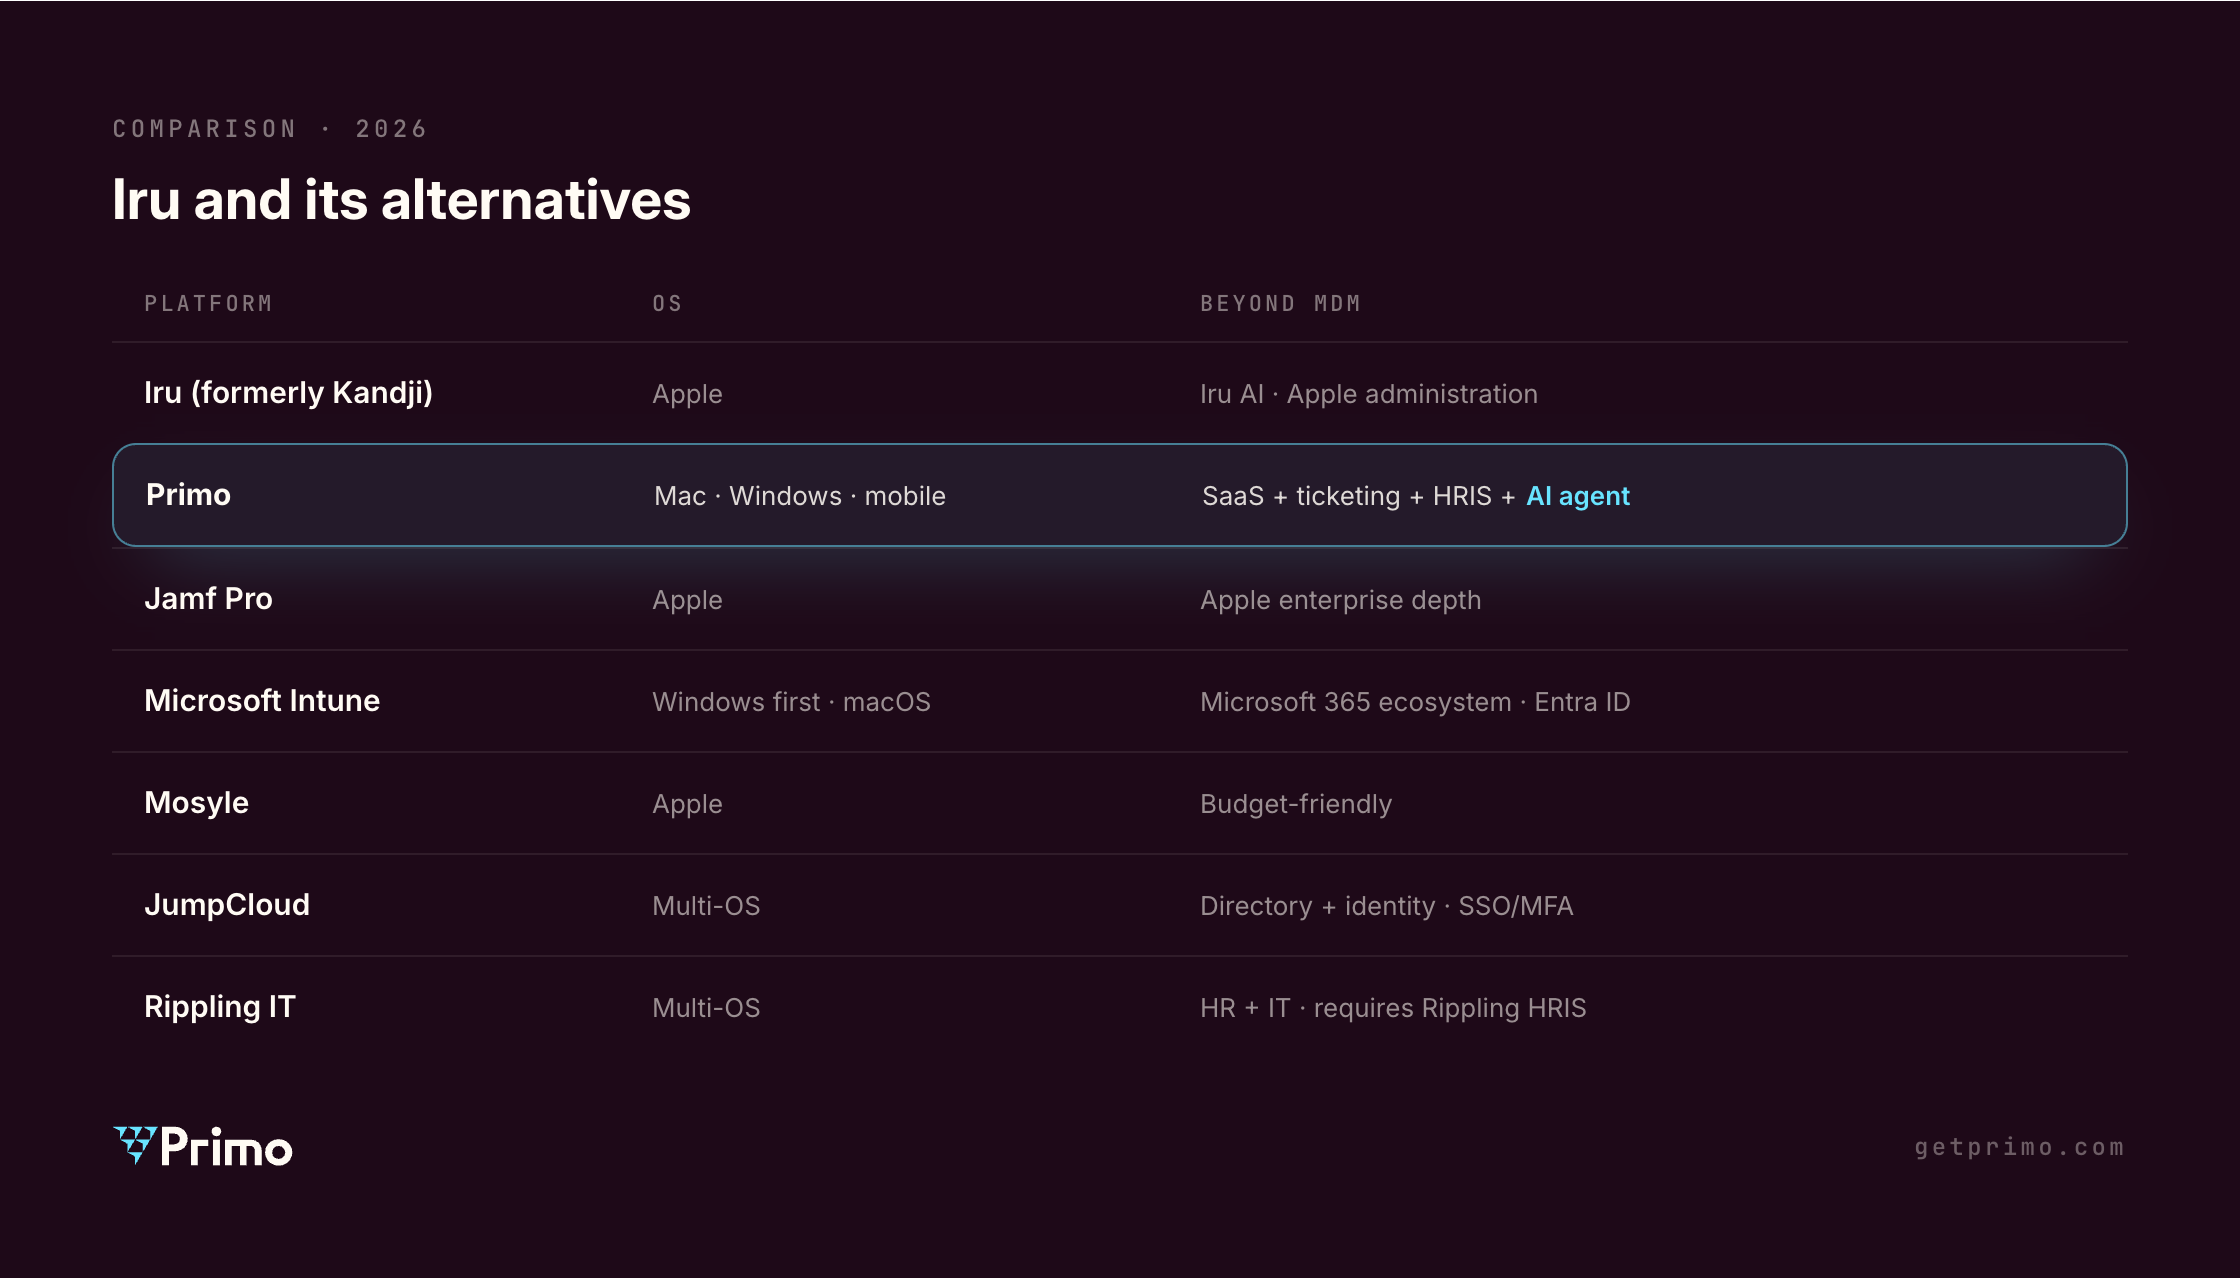Click the 'Budget-friendly' cell
This screenshot has height=1278, width=2240.
(1296, 804)
